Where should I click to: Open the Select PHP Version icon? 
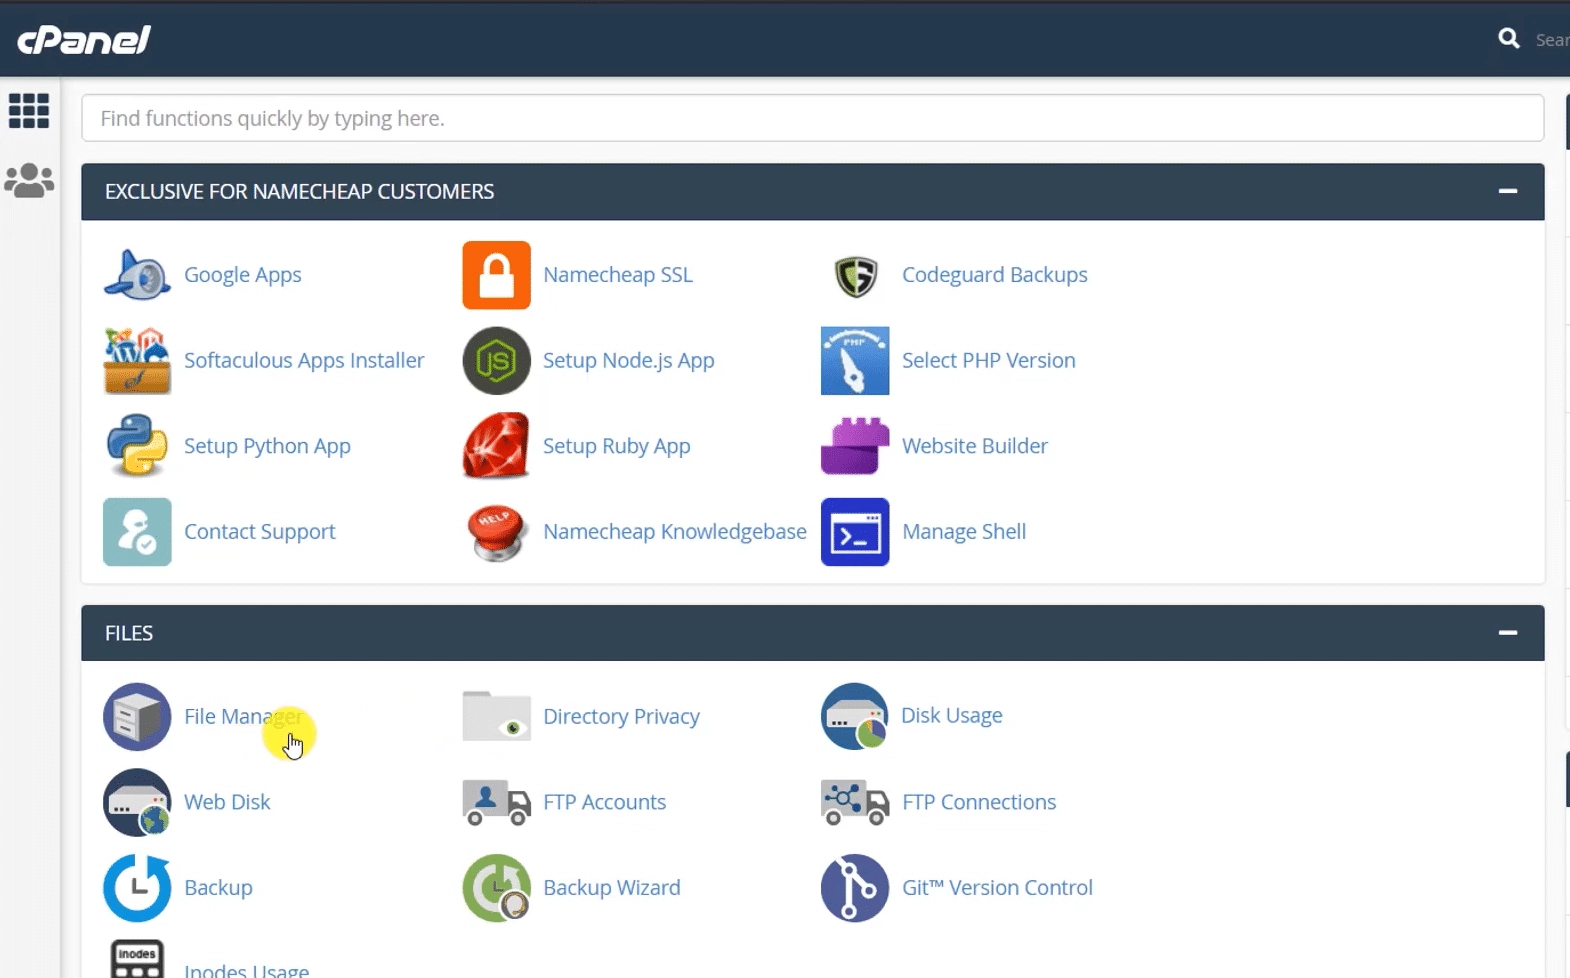click(855, 361)
